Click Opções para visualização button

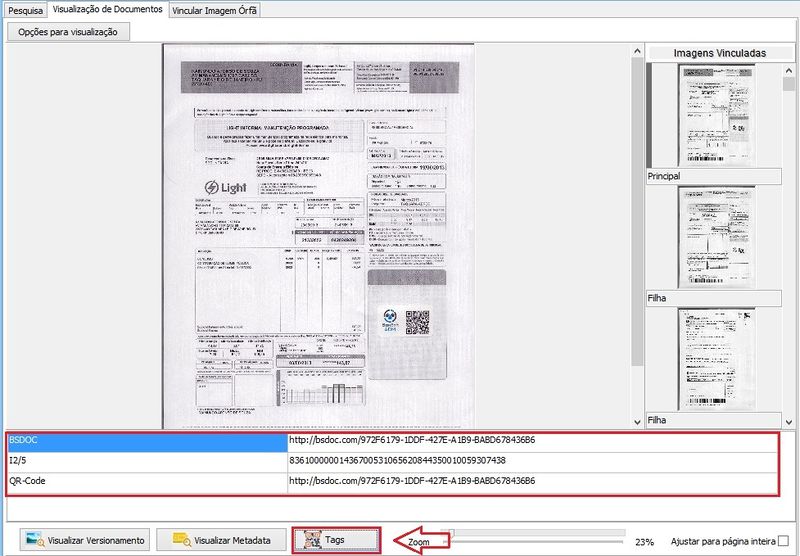click(x=68, y=32)
